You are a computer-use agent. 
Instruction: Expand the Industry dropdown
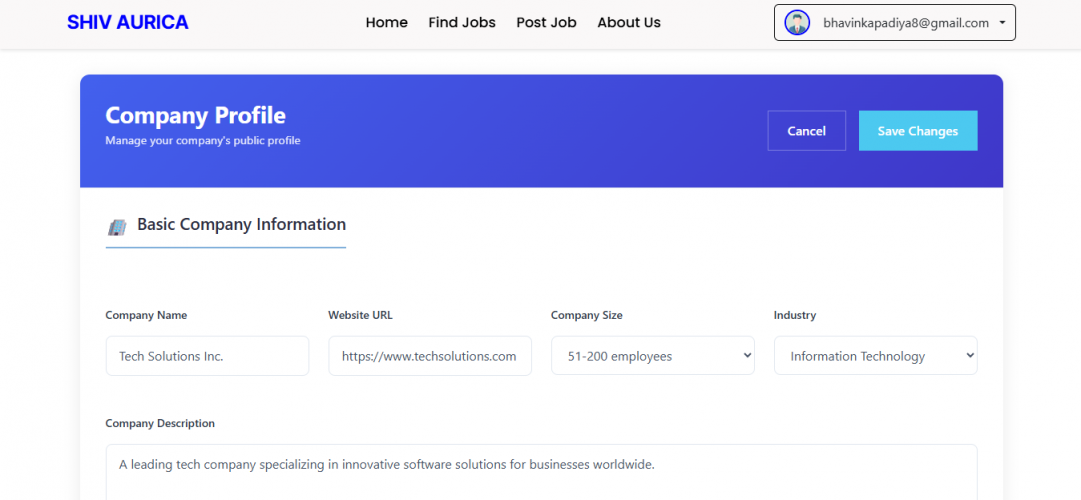(876, 356)
